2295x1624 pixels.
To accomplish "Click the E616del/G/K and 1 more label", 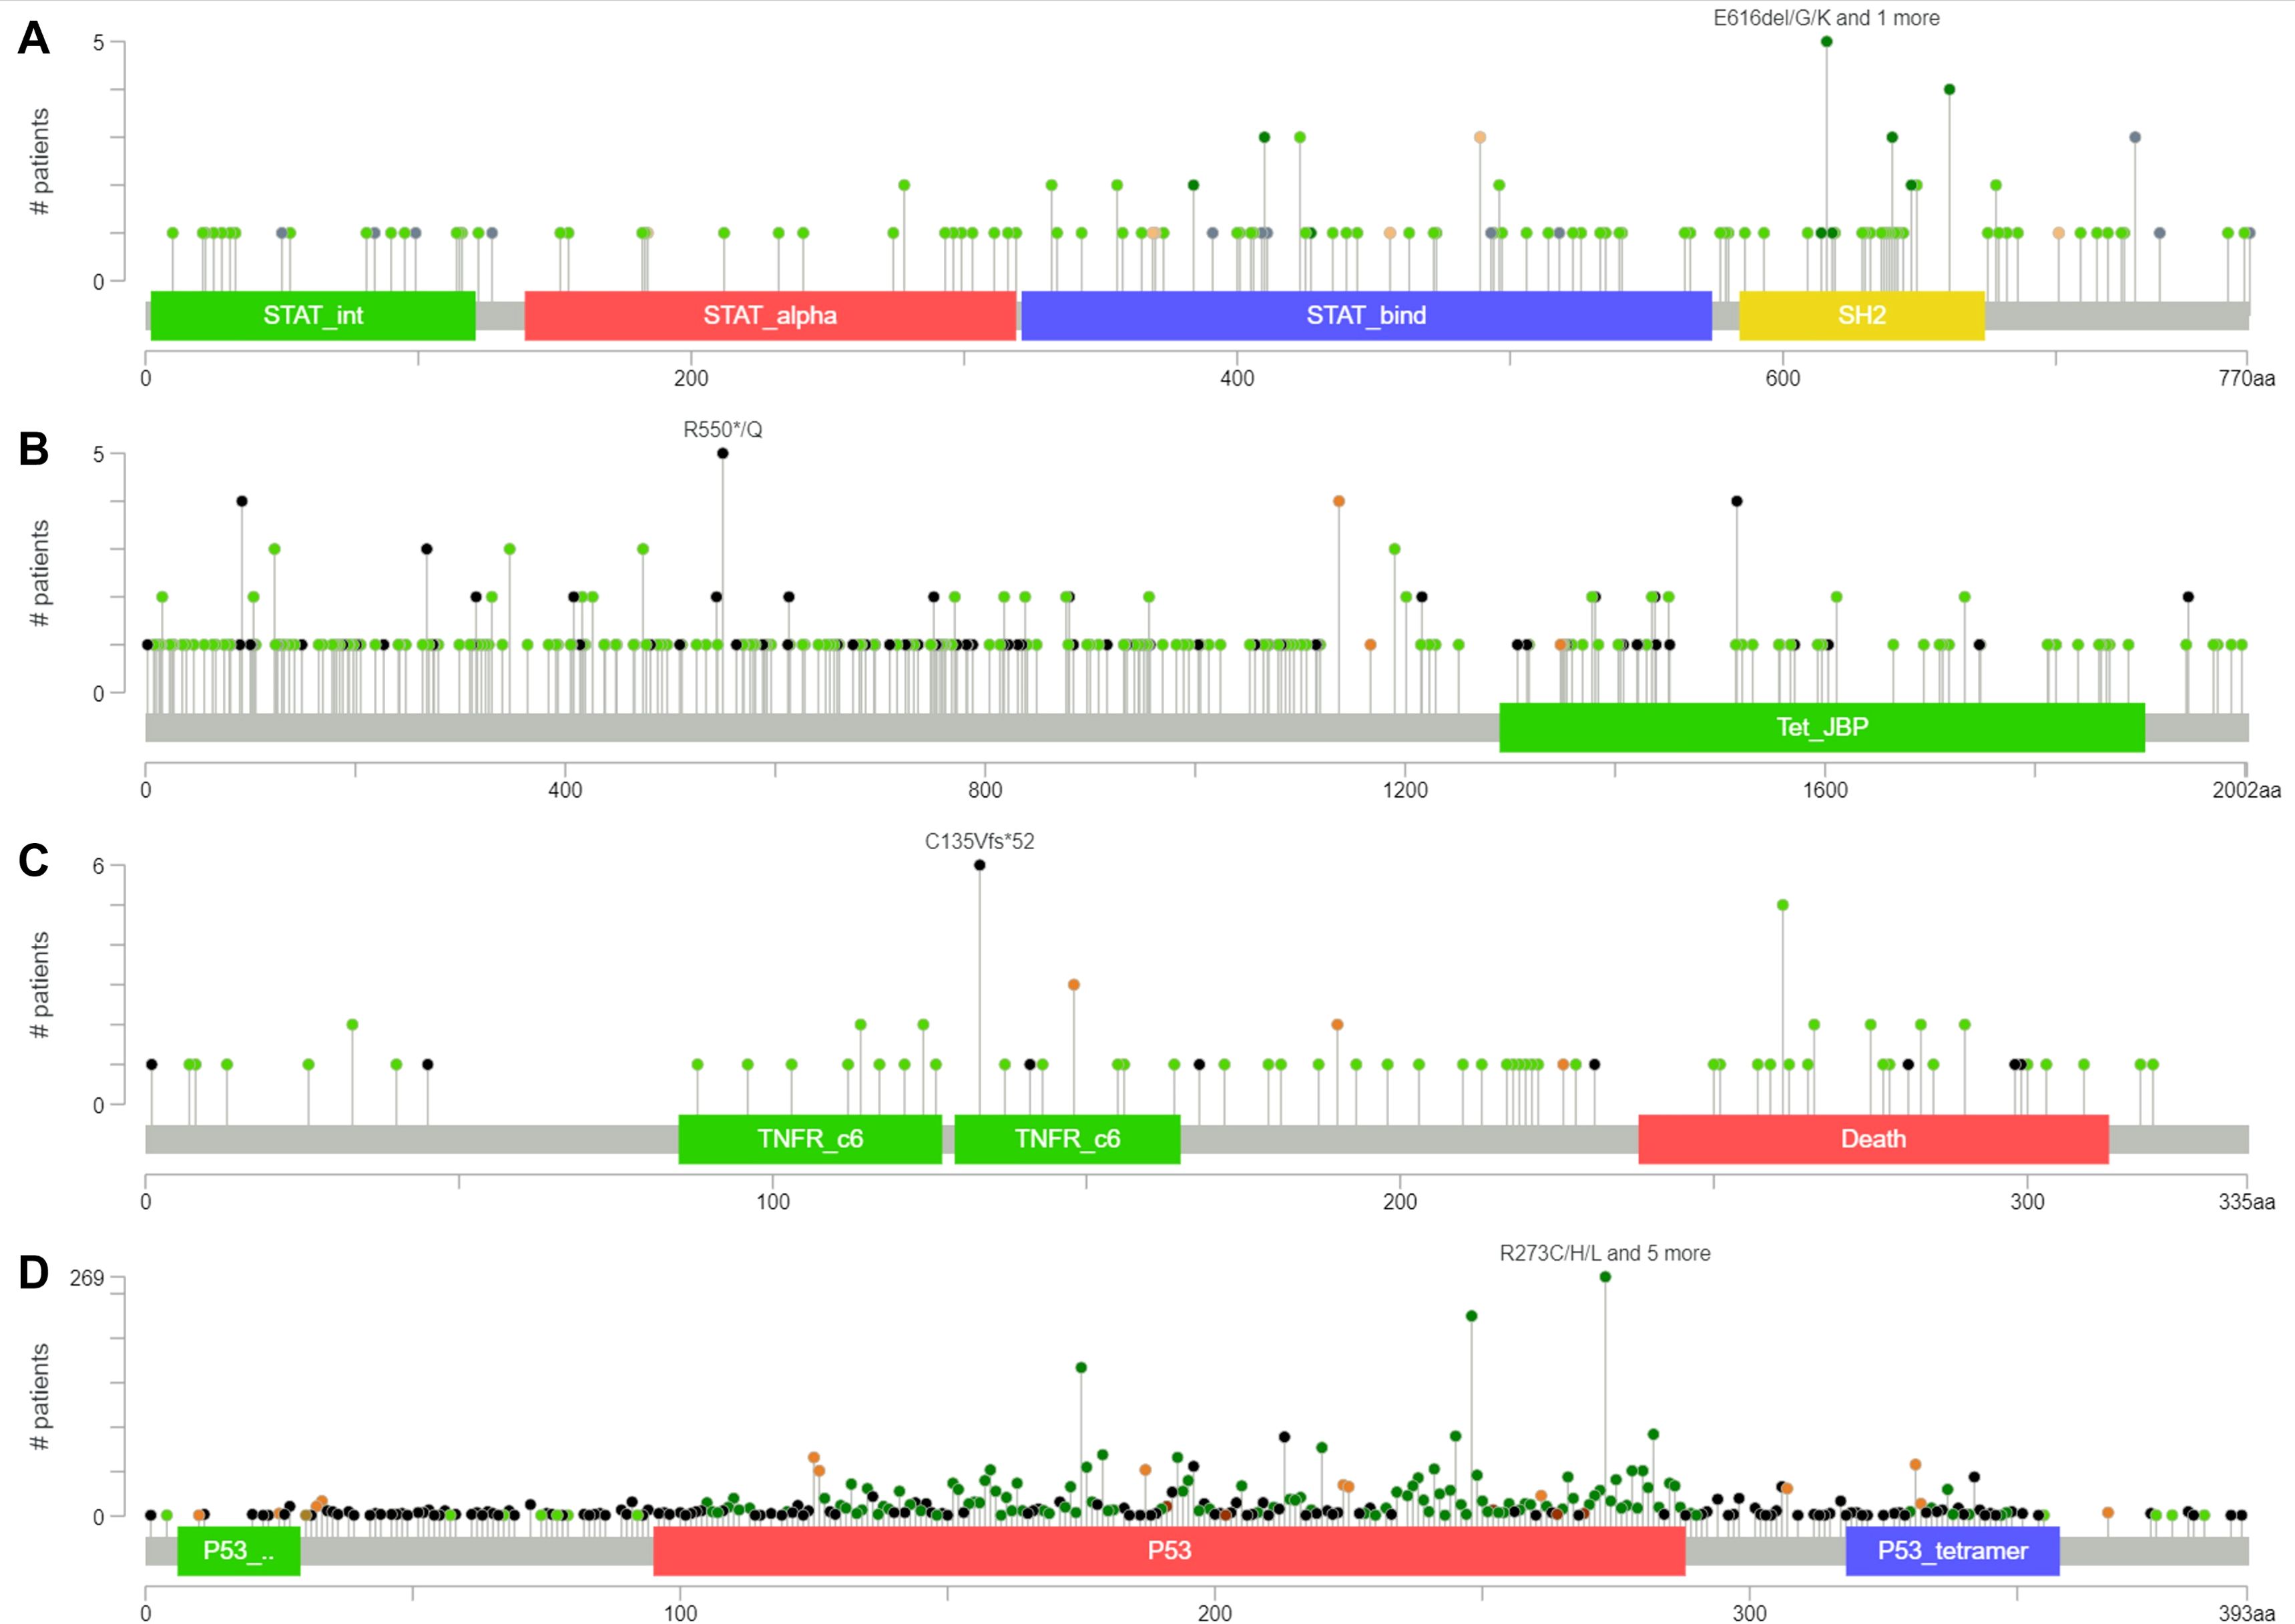I will tap(1826, 18).
